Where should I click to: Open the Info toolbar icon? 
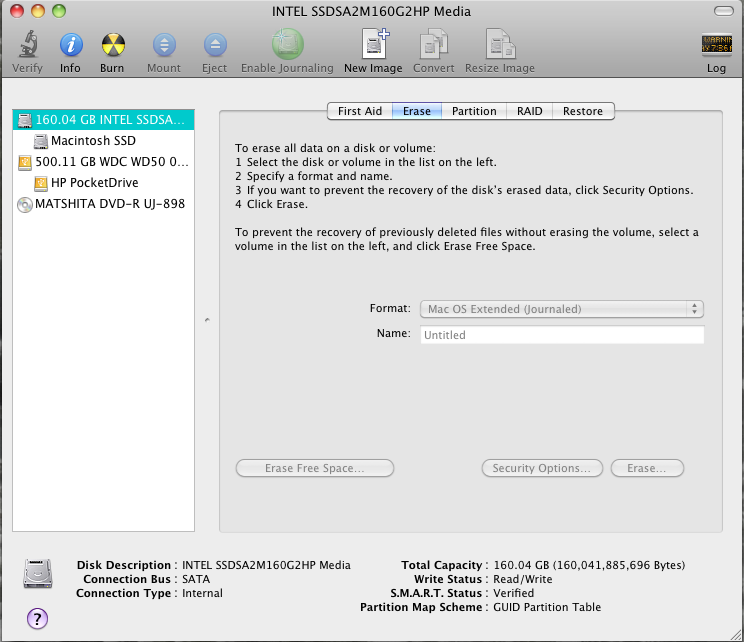click(71, 45)
